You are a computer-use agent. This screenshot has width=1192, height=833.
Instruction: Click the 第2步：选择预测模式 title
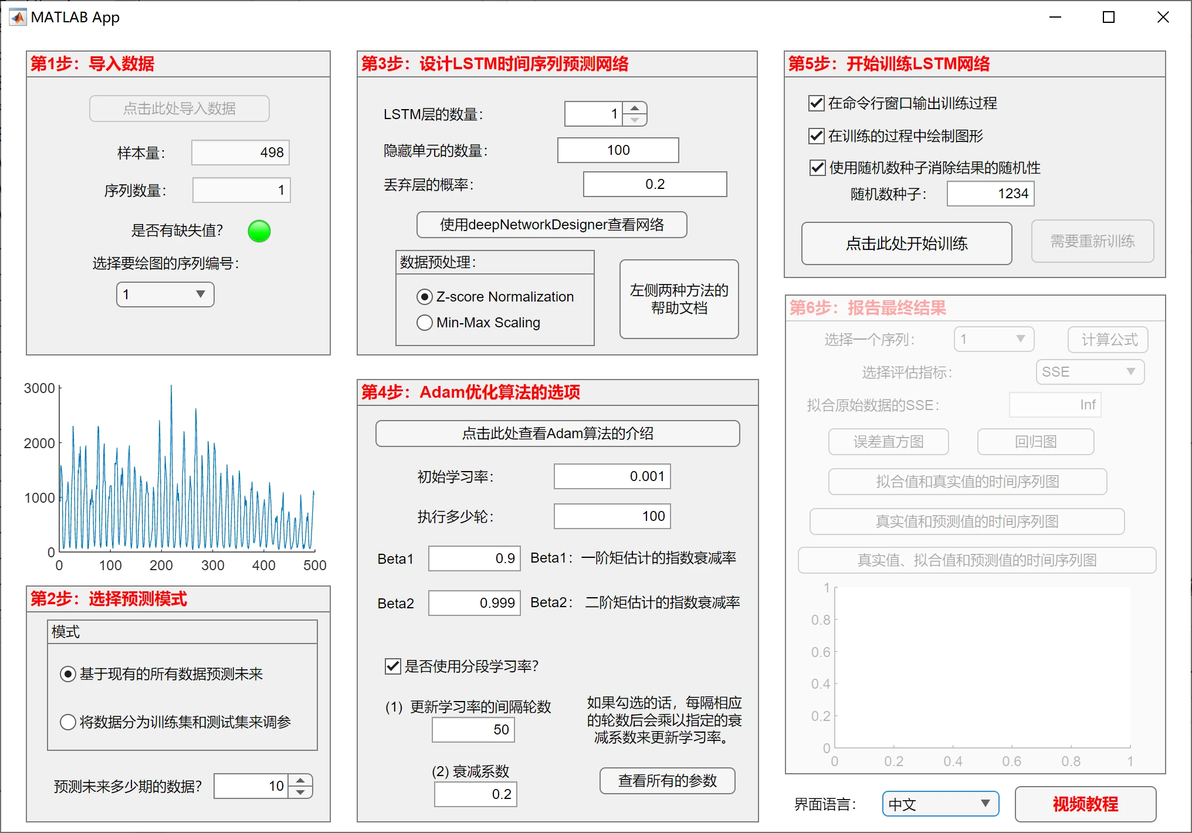click(x=108, y=599)
